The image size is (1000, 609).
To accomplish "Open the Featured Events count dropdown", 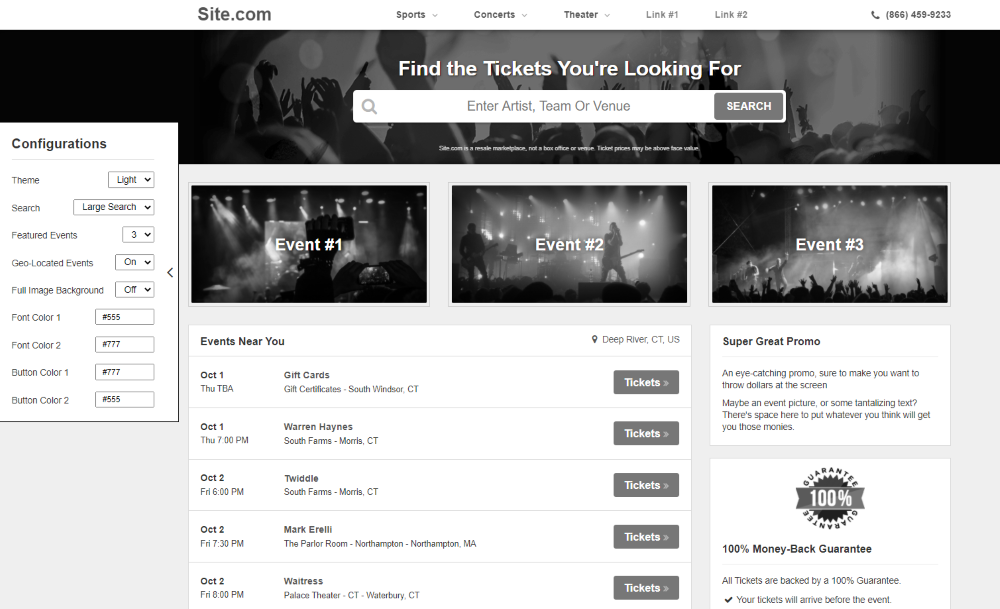I will (138, 235).
